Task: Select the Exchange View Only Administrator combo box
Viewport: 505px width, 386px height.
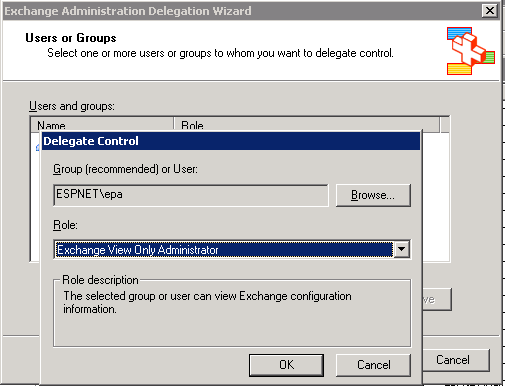Action: (232, 249)
